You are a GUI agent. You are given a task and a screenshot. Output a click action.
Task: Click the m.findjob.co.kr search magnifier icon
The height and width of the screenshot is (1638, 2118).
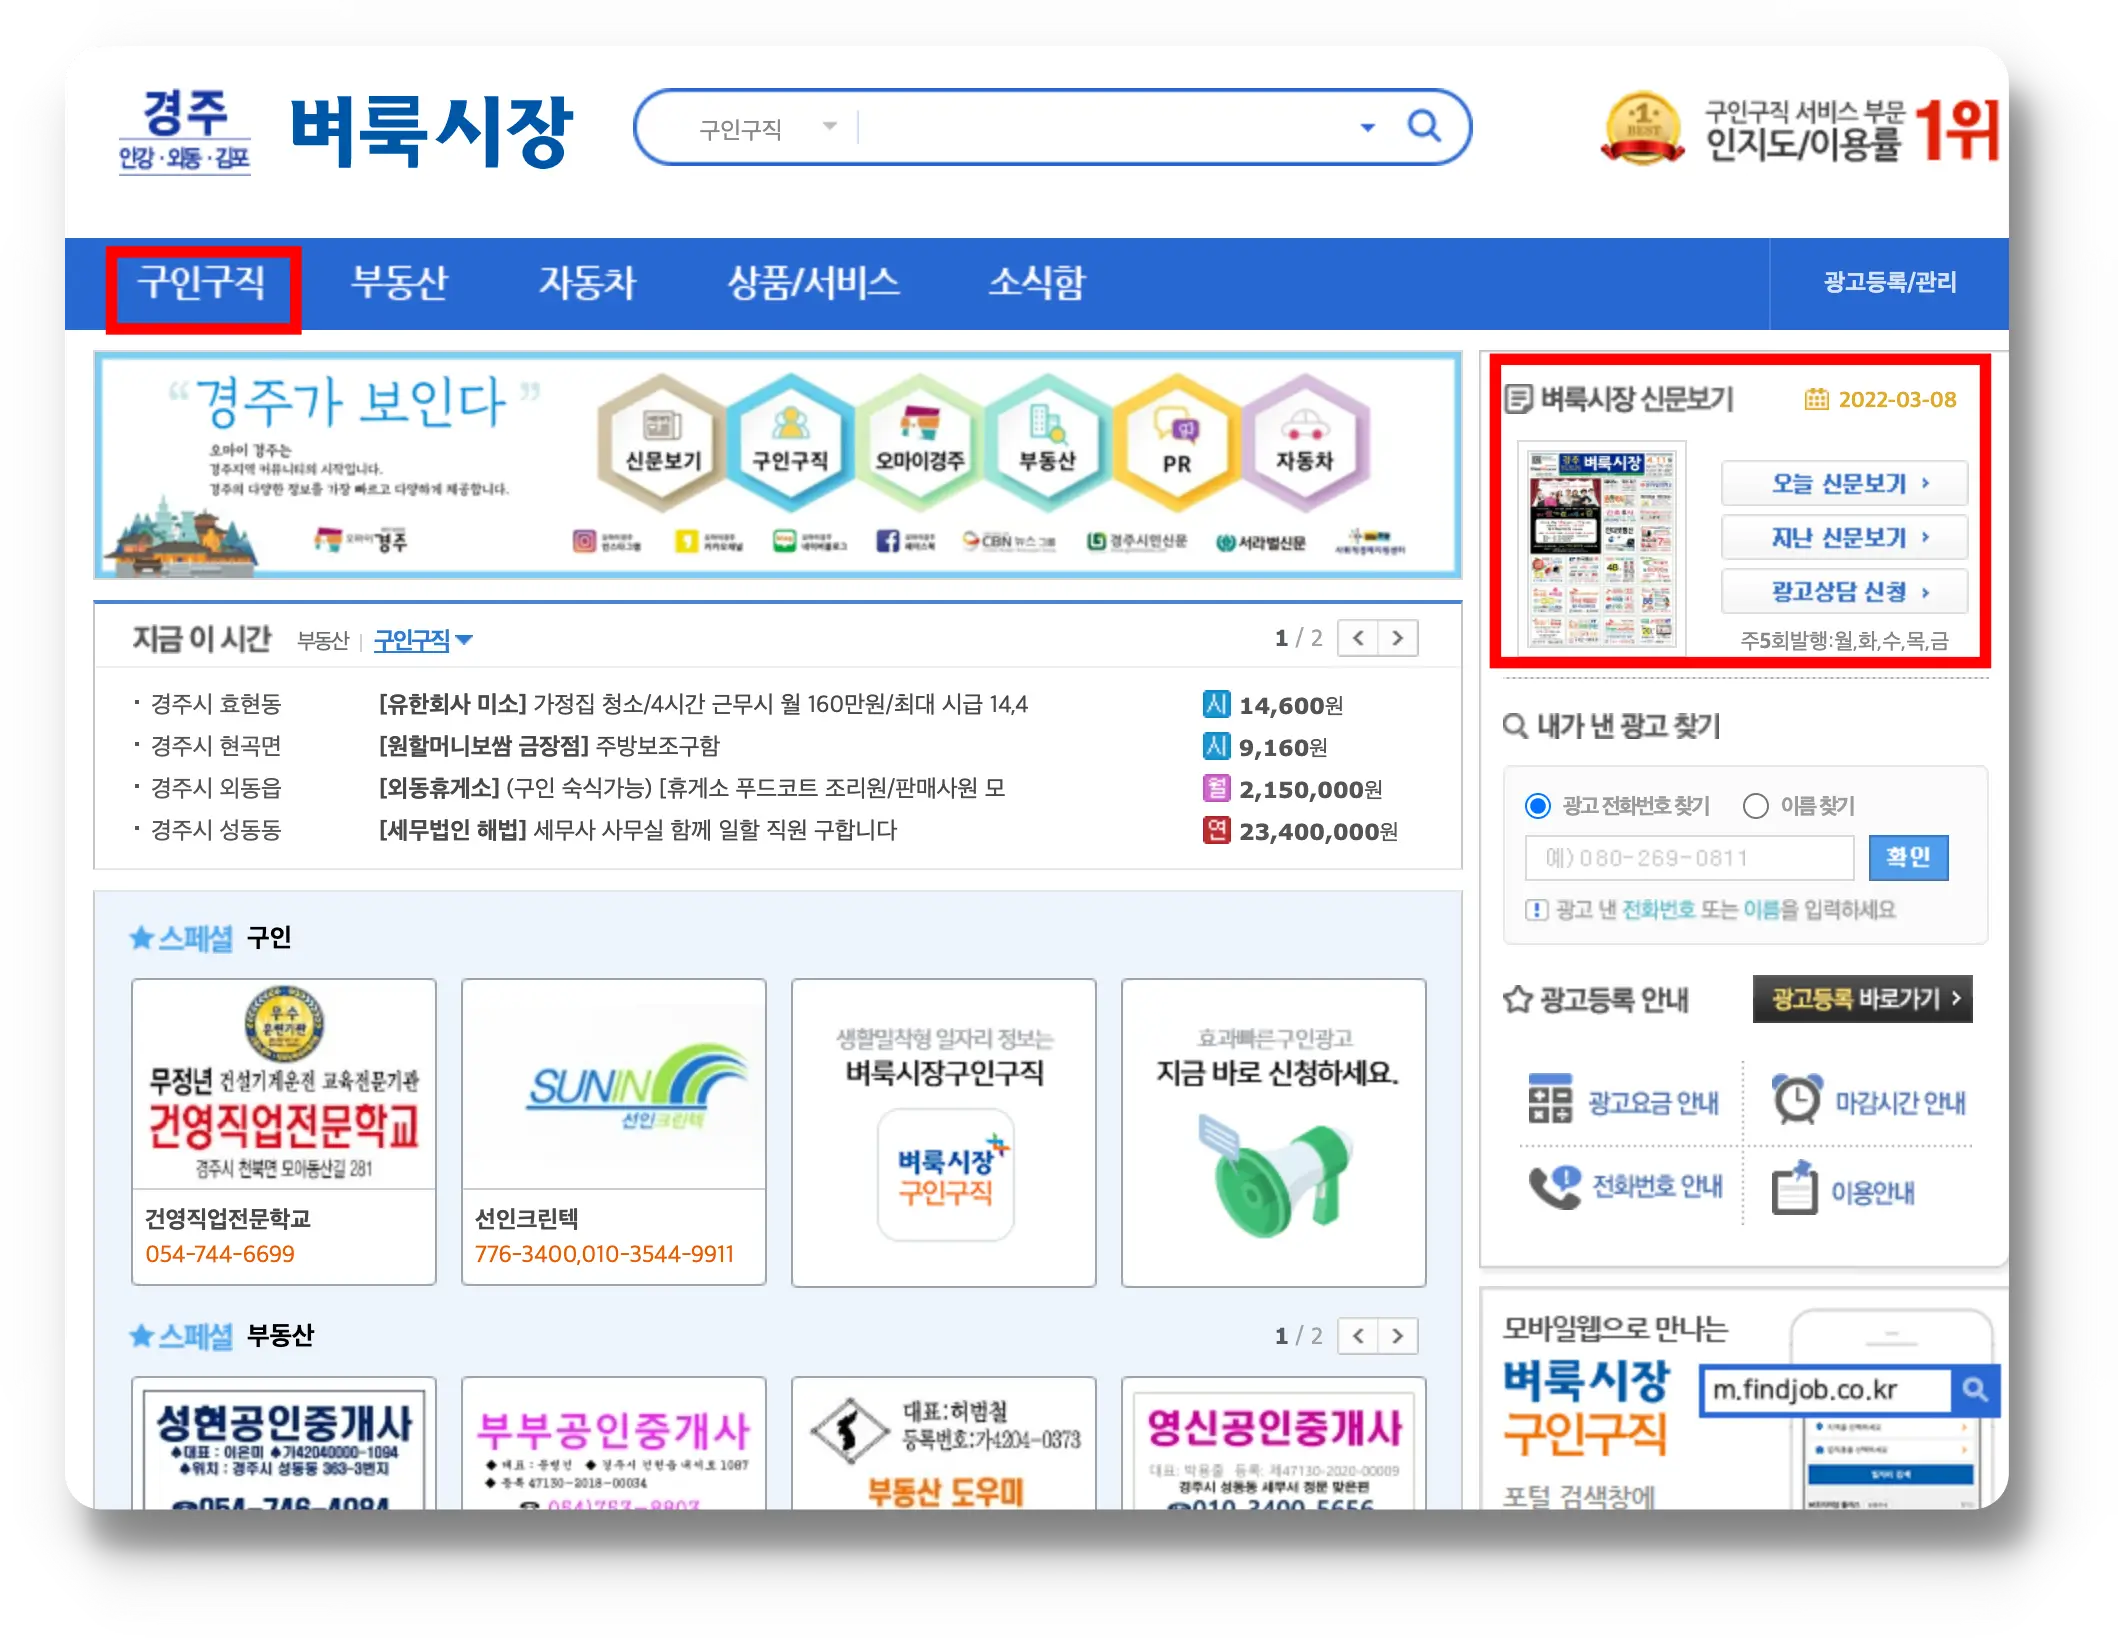pos(1974,1390)
